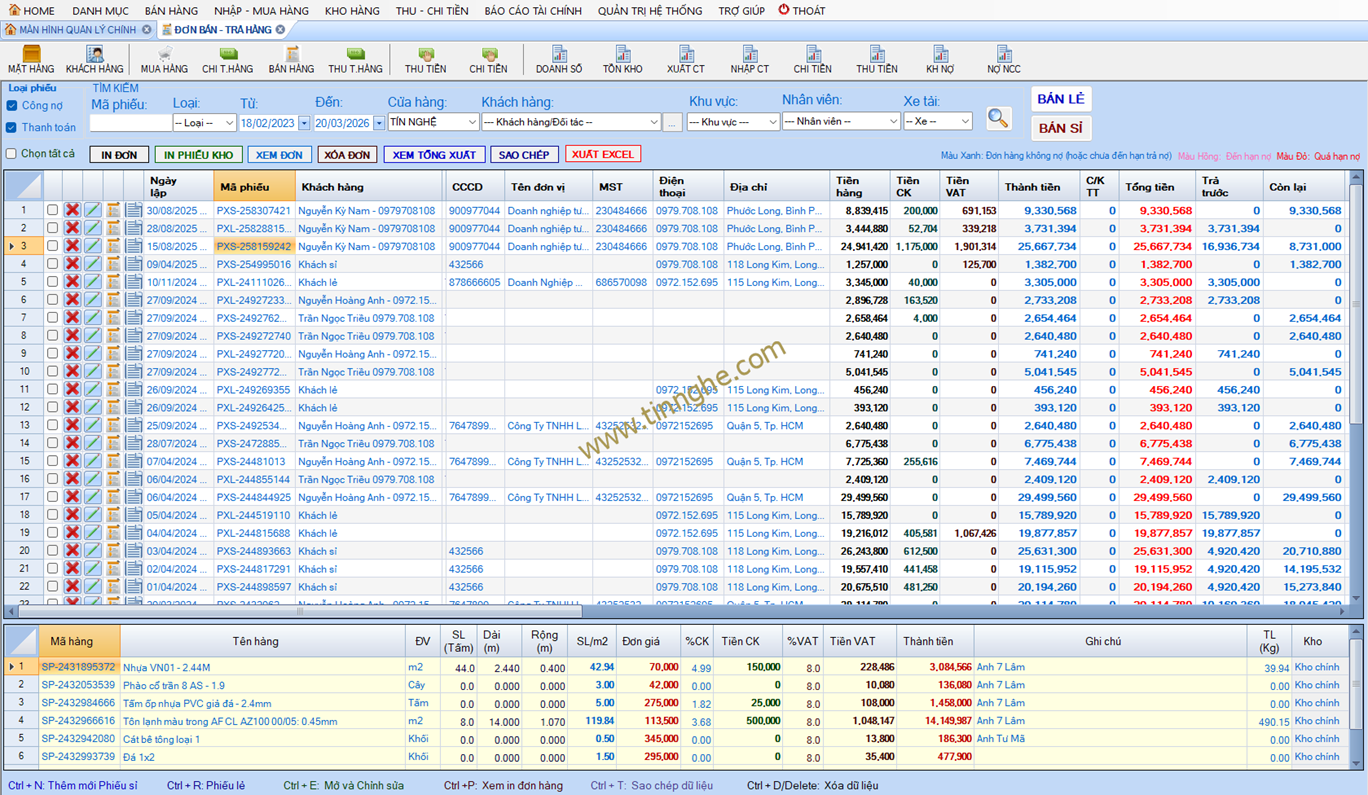Uncheck the Thanh toán checkbox
The height and width of the screenshot is (795, 1368).
tap(12, 128)
